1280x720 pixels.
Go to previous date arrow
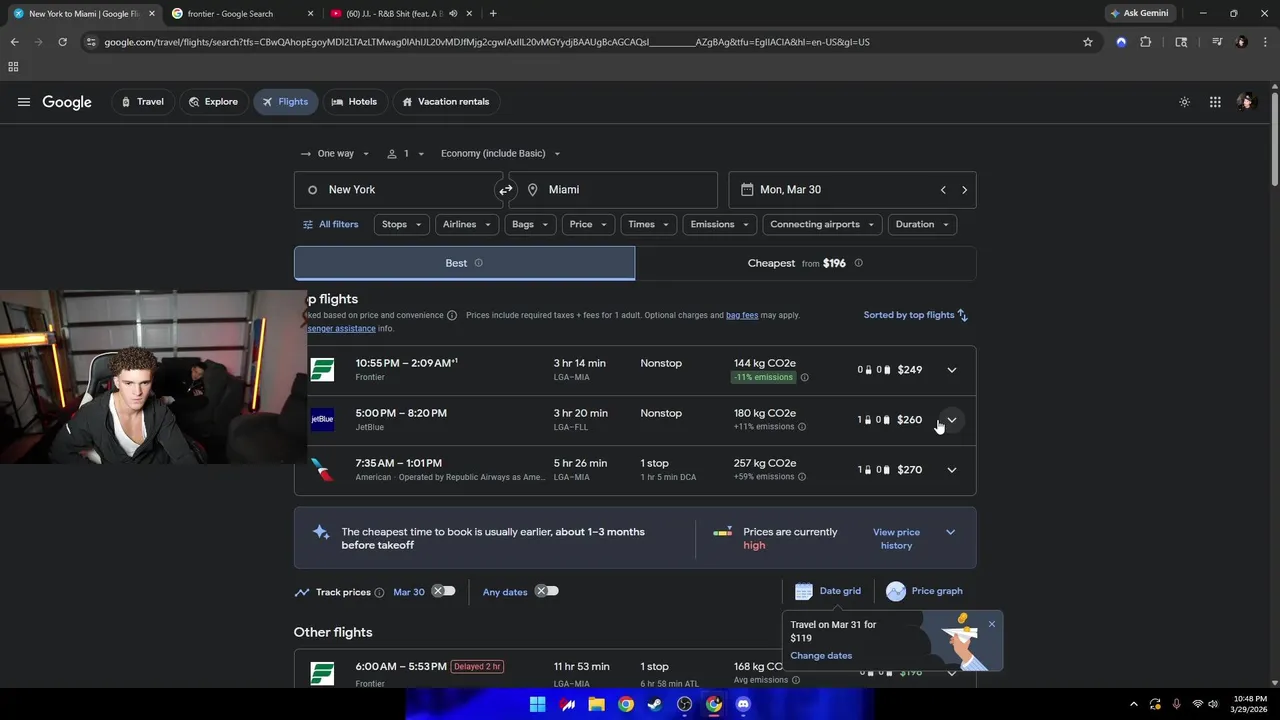pyautogui.click(x=942, y=190)
